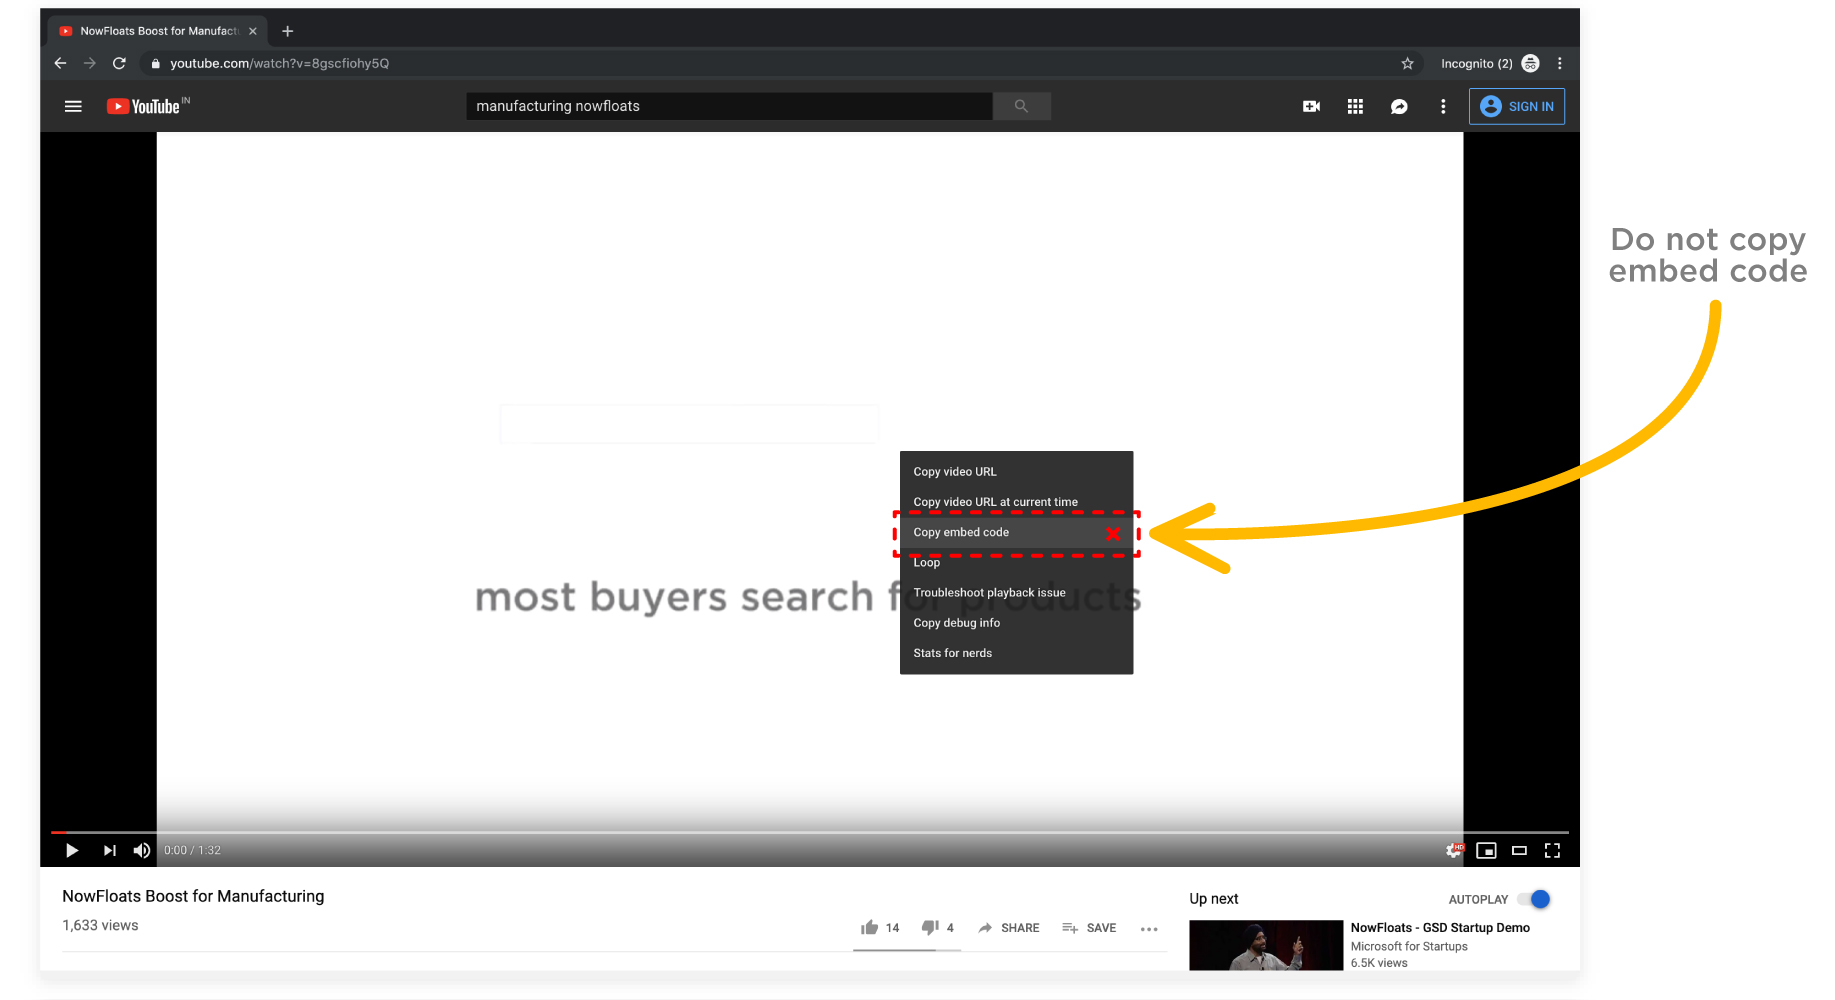Click Microsoft for Startups channel name

[1409, 946]
